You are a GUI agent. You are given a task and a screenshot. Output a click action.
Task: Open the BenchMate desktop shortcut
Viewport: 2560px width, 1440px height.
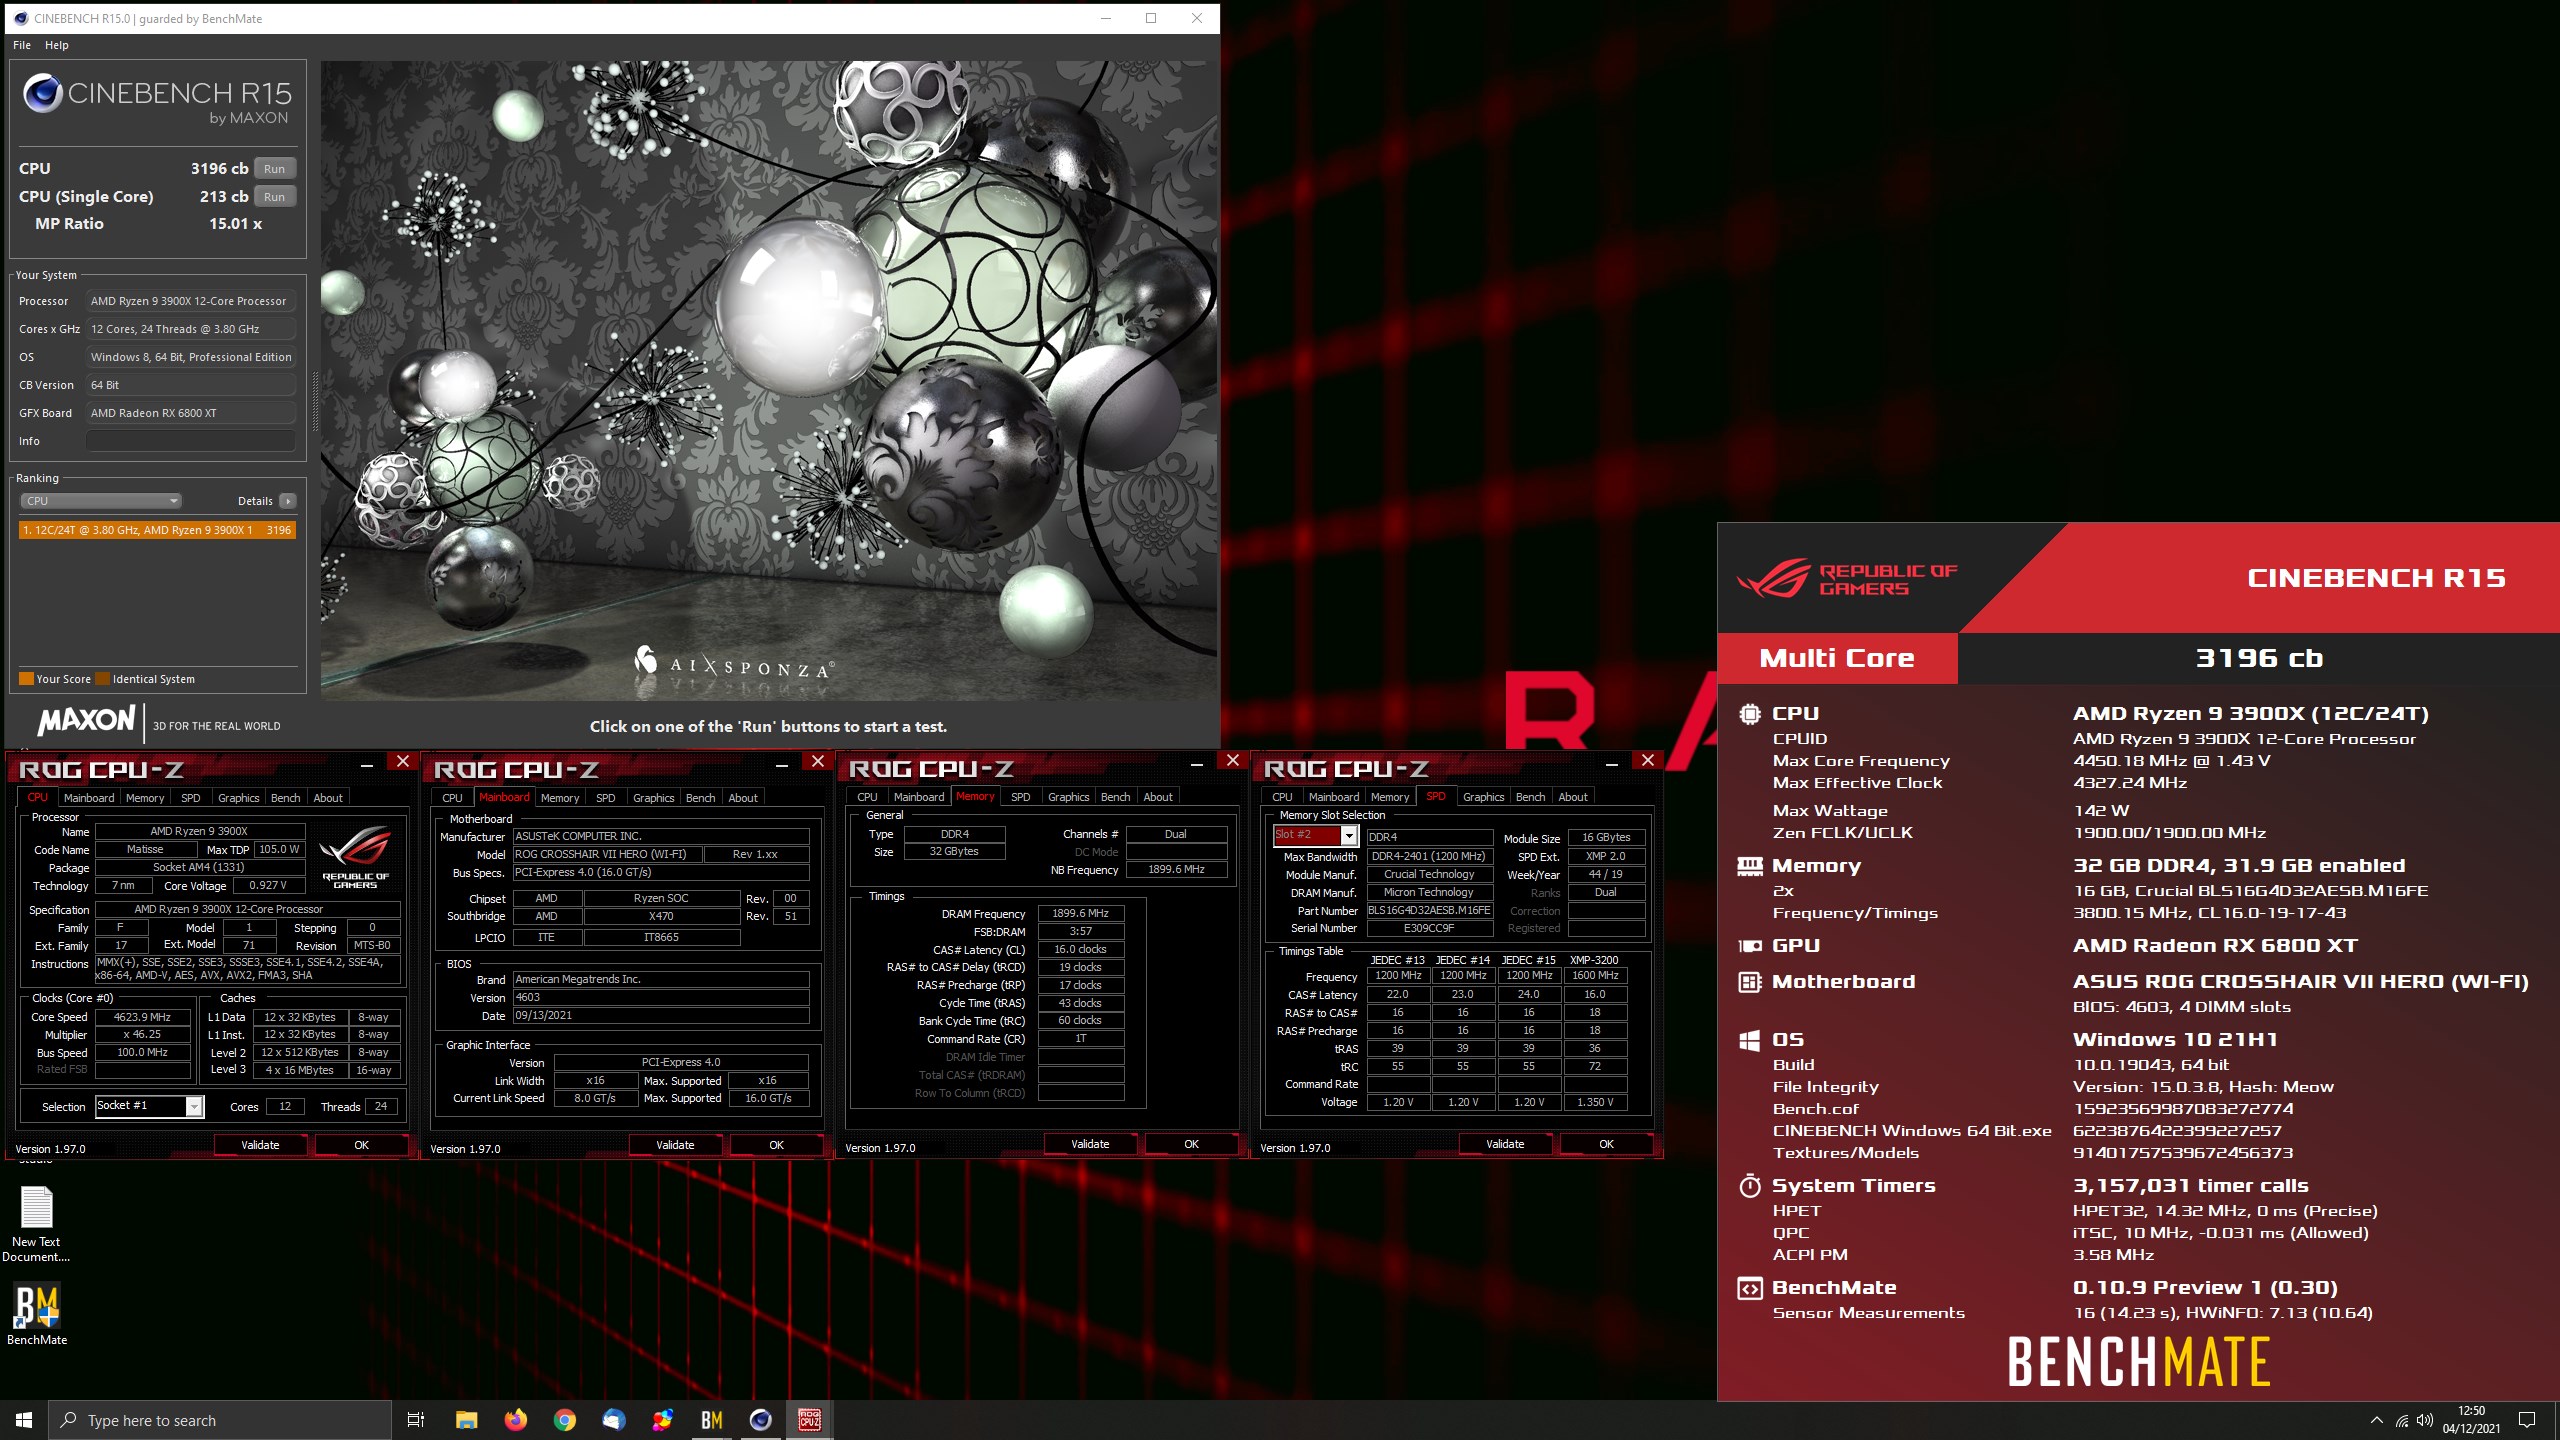(37, 1314)
